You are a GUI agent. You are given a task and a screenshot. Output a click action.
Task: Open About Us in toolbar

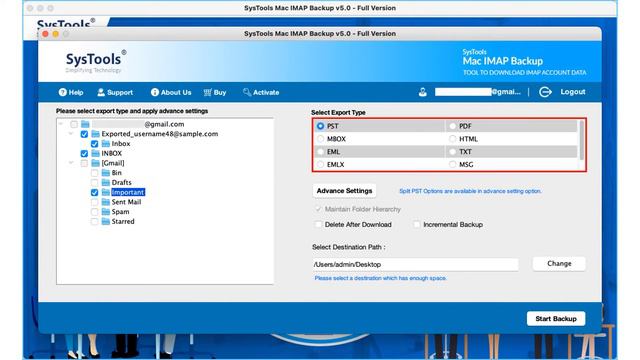point(171,92)
